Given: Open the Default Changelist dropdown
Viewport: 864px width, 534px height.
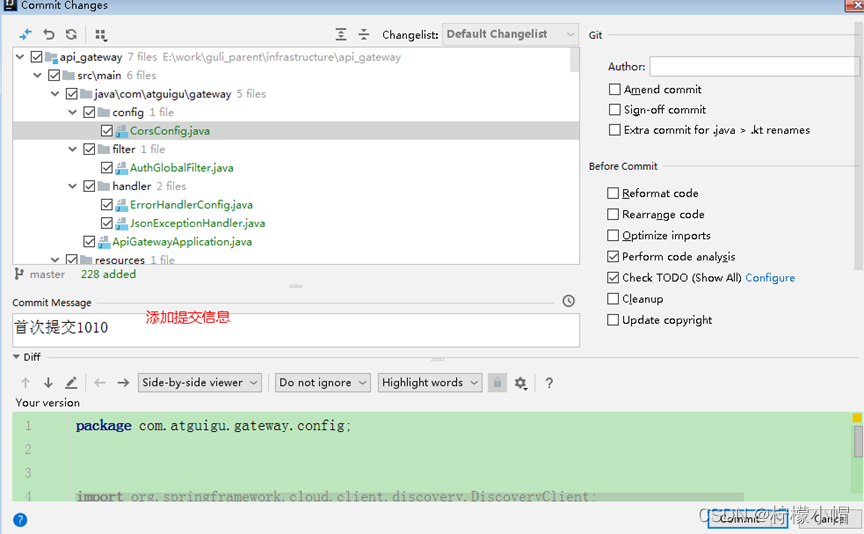Looking at the screenshot, I should click(510, 34).
